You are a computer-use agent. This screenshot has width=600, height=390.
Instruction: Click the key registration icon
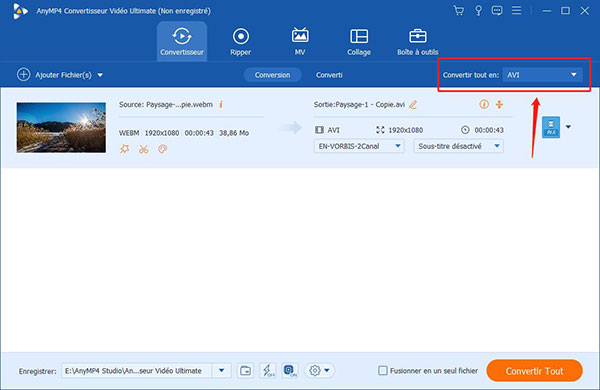tap(478, 11)
